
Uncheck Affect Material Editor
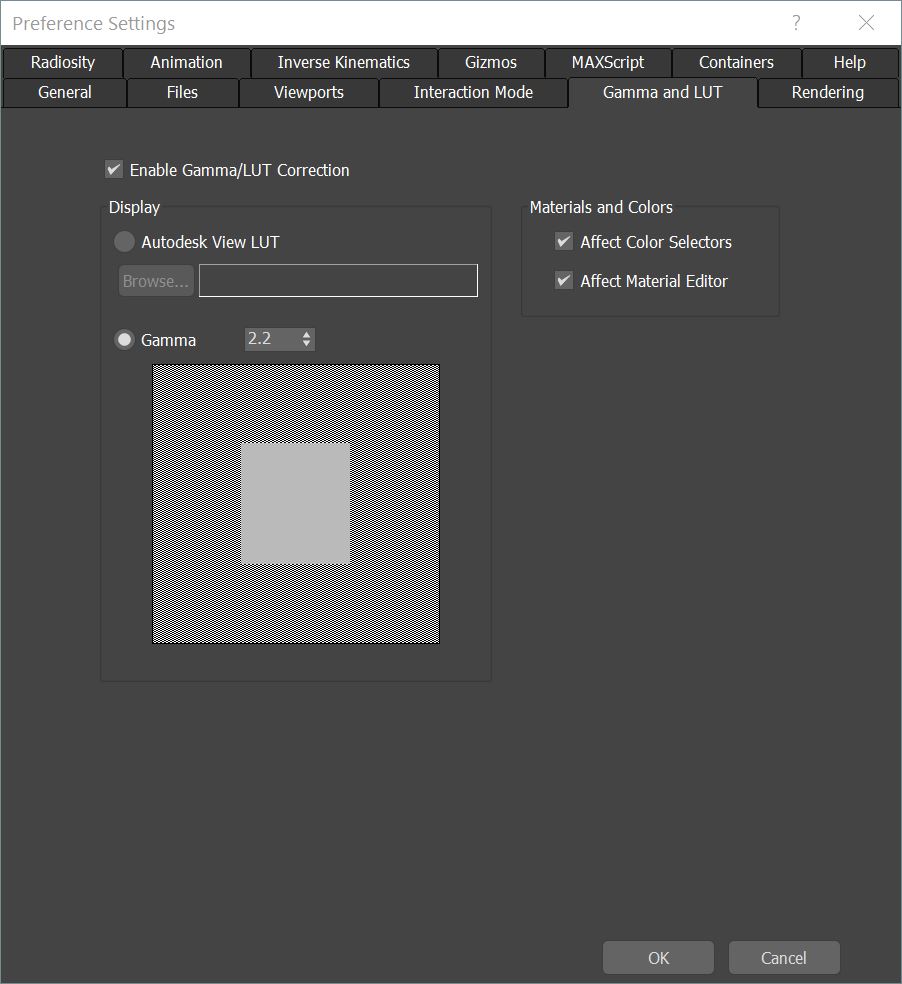(563, 280)
